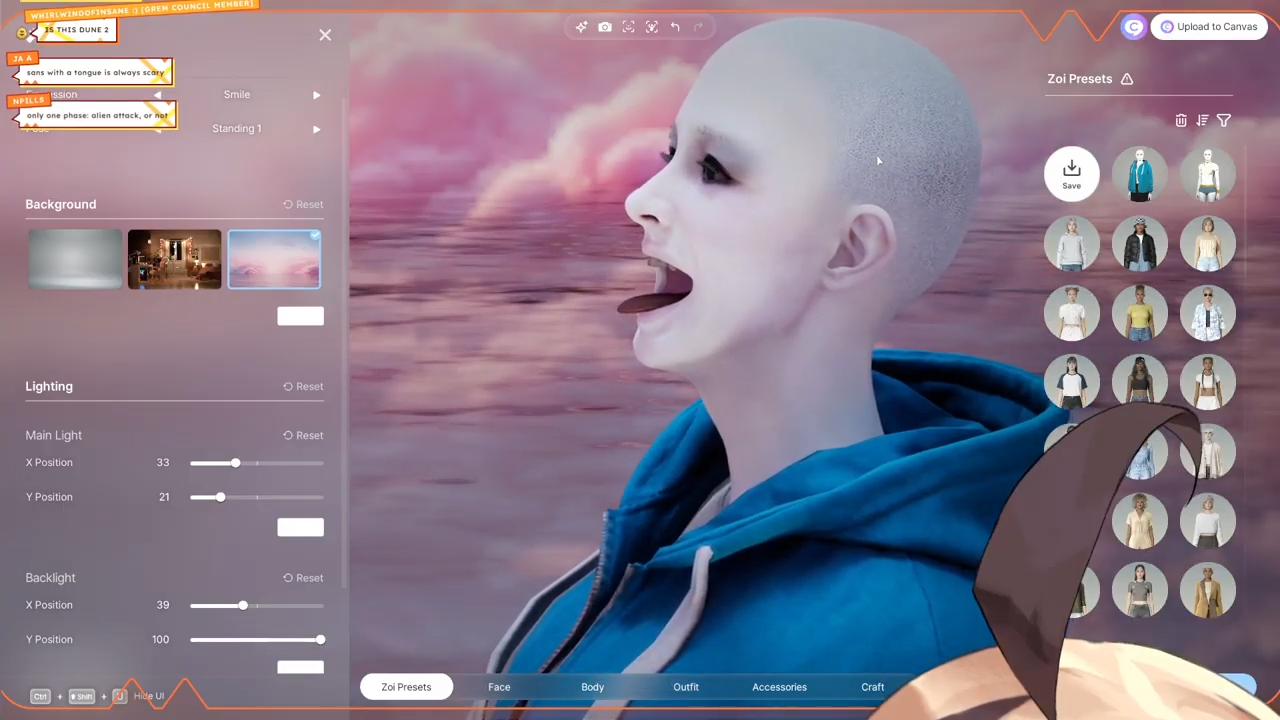Advance Standing 1 pose to next

pyautogui.click(x=317, y=129)
